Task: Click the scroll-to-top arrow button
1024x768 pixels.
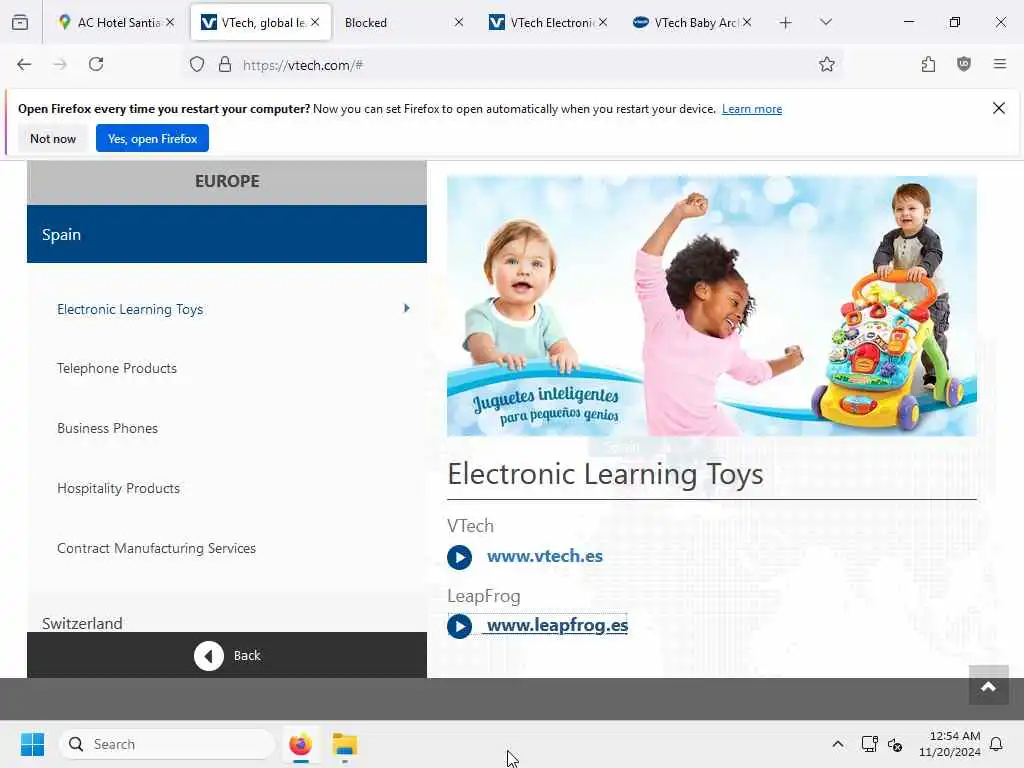Action: [x=989, y=685]
